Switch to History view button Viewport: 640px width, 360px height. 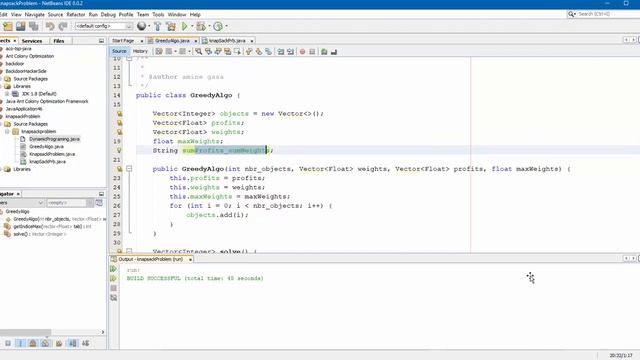(x=140, y=51)
